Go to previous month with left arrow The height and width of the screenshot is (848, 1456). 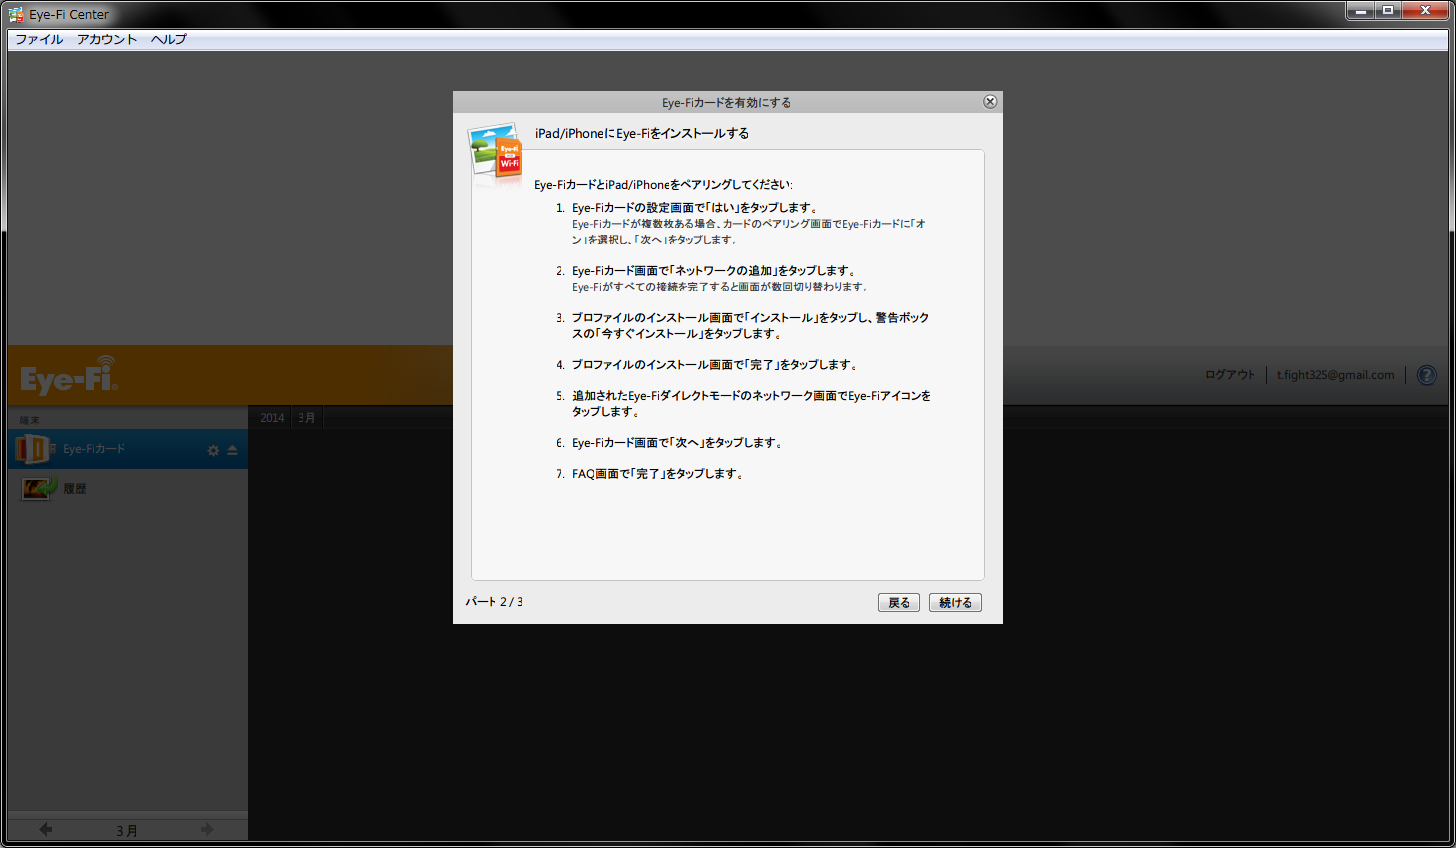pos(45,829)
